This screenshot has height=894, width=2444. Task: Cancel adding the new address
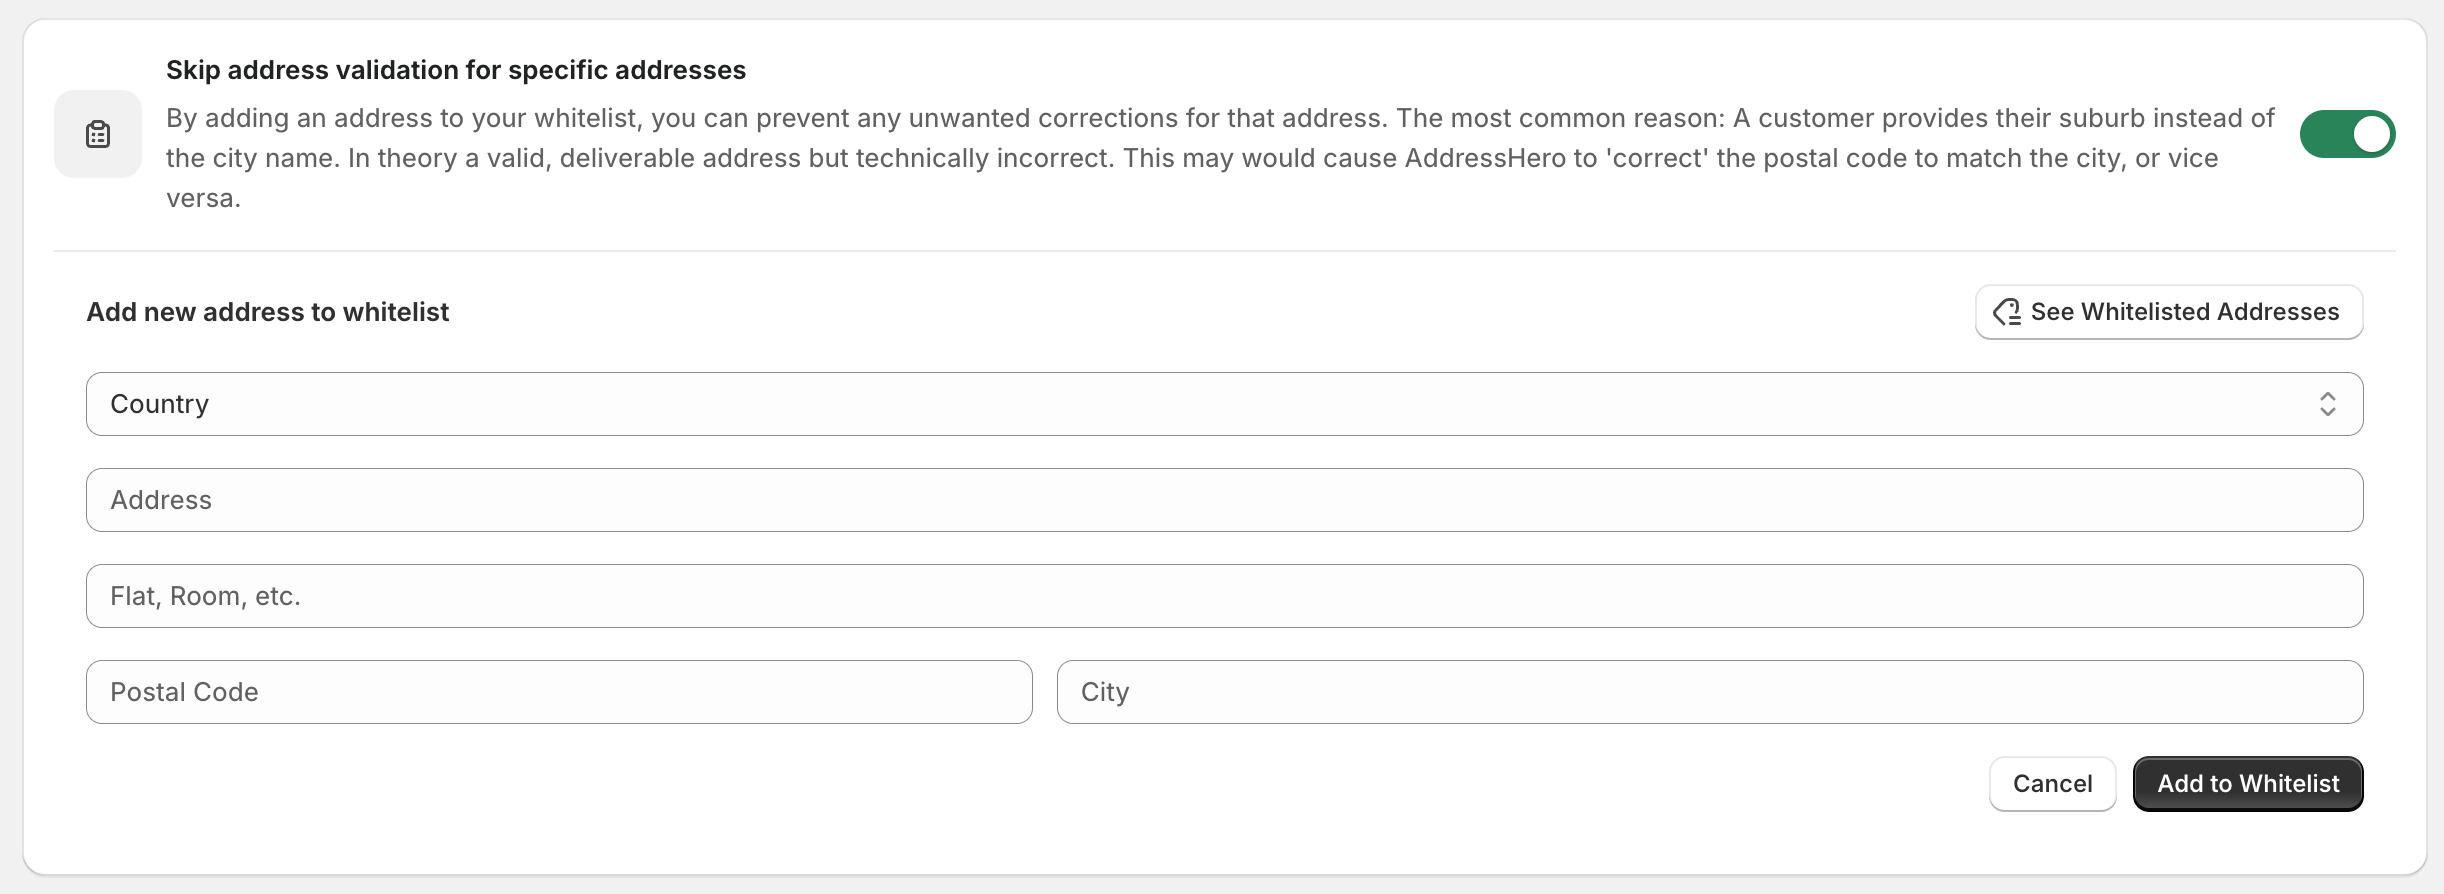(2052, 784)
